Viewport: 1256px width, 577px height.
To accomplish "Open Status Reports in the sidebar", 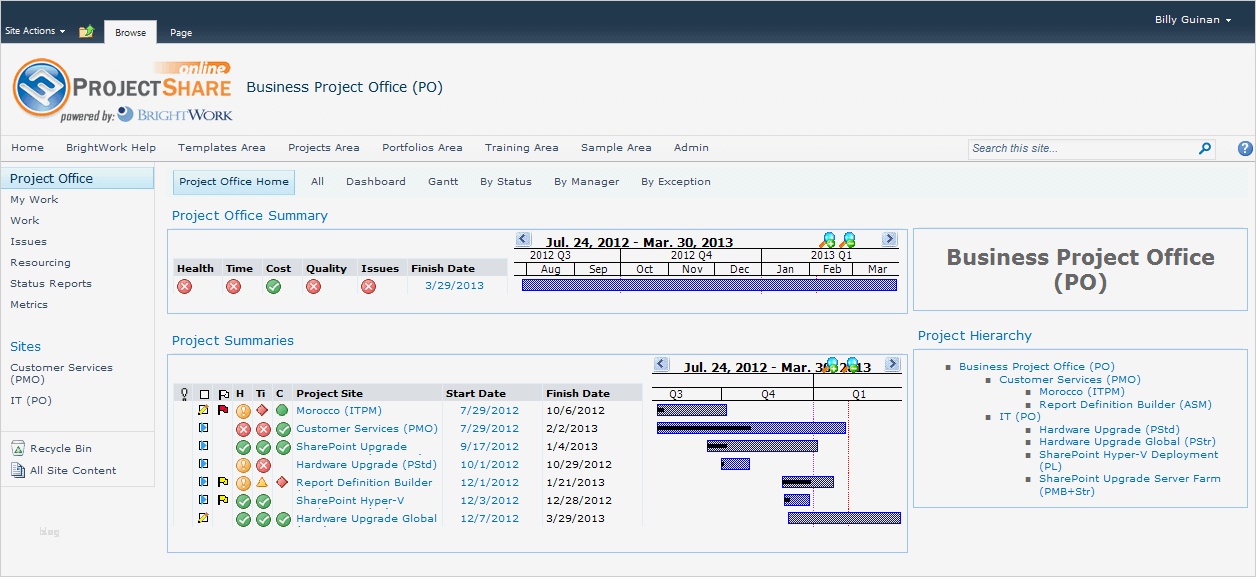I will (51, 284).
